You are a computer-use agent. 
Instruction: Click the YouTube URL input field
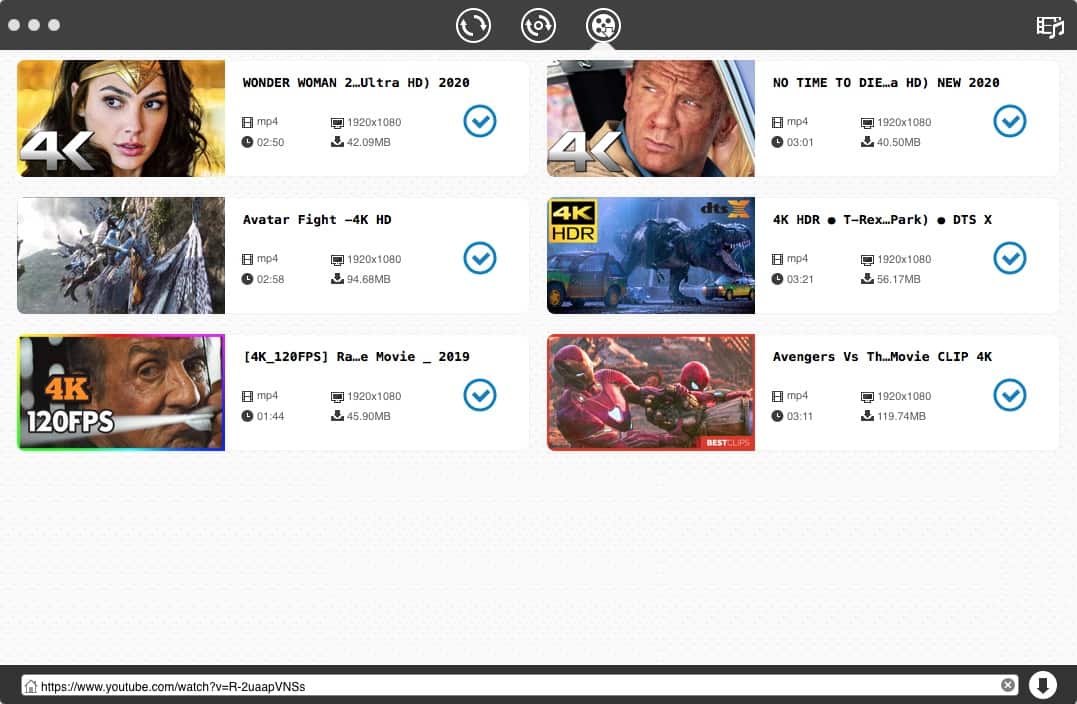click(519, 685)
